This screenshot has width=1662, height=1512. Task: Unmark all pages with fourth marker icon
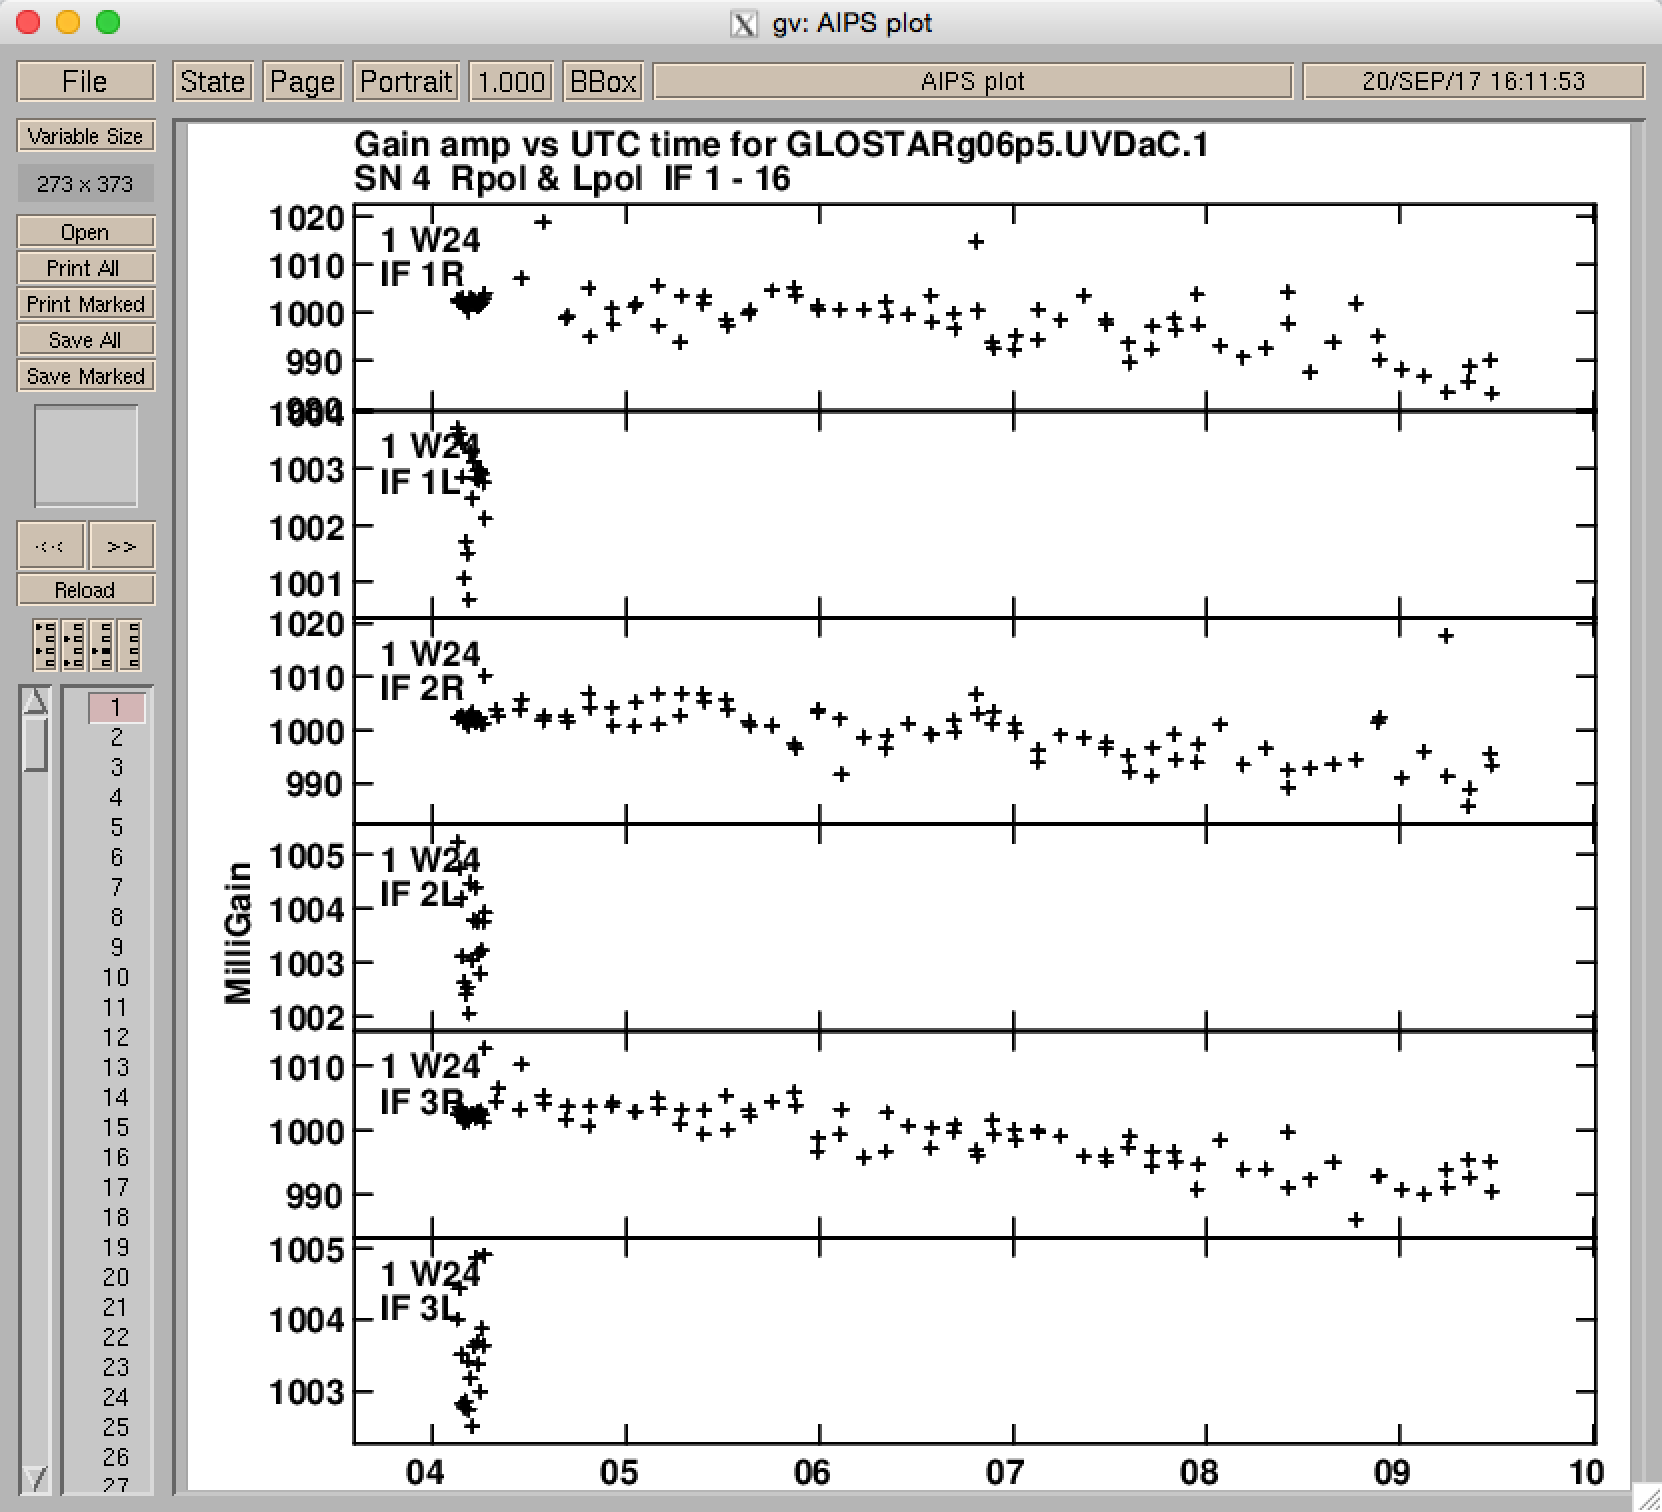point(129,645)
